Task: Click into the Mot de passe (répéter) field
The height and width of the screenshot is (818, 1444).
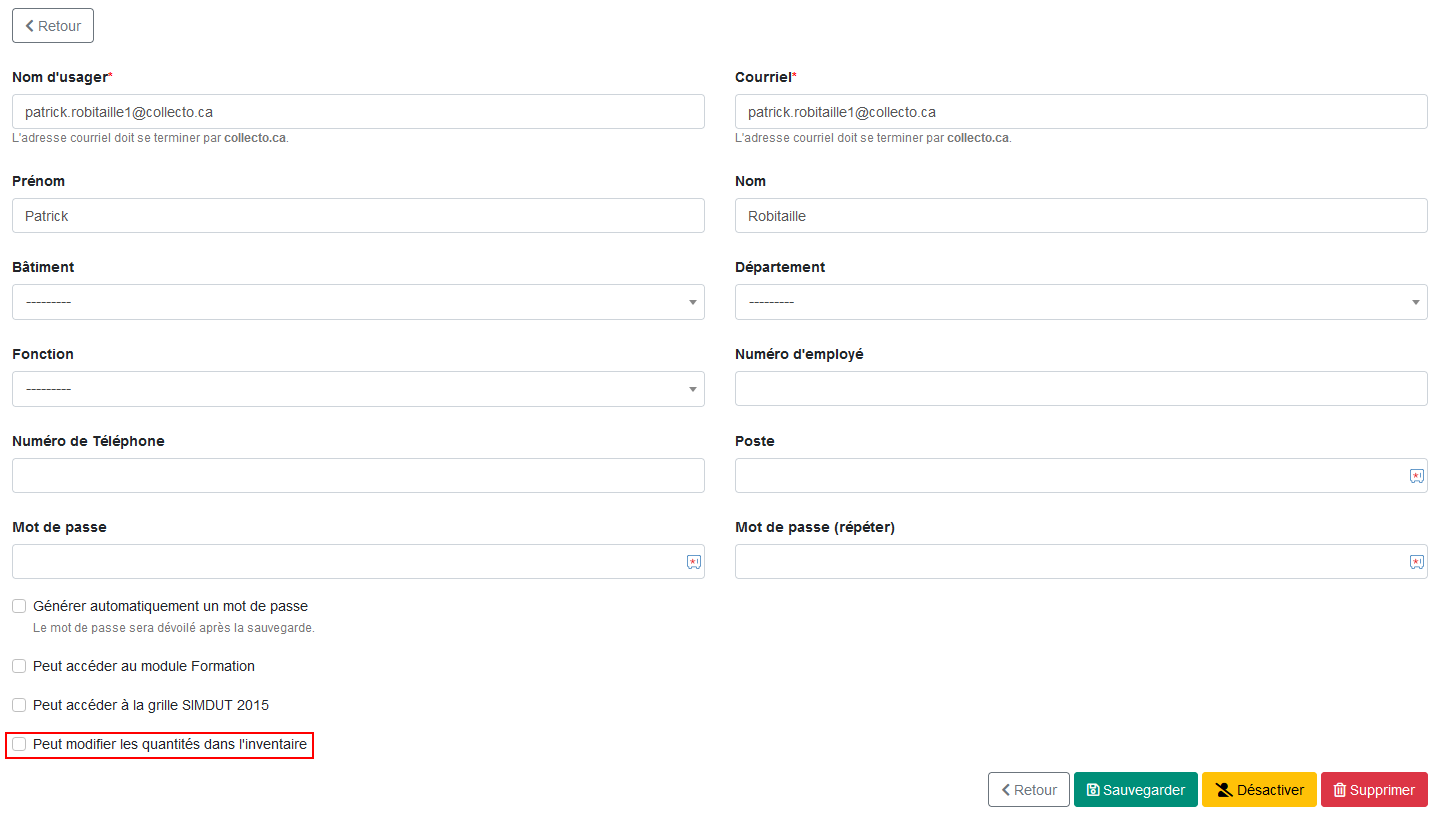Action: coord(1081,562)
